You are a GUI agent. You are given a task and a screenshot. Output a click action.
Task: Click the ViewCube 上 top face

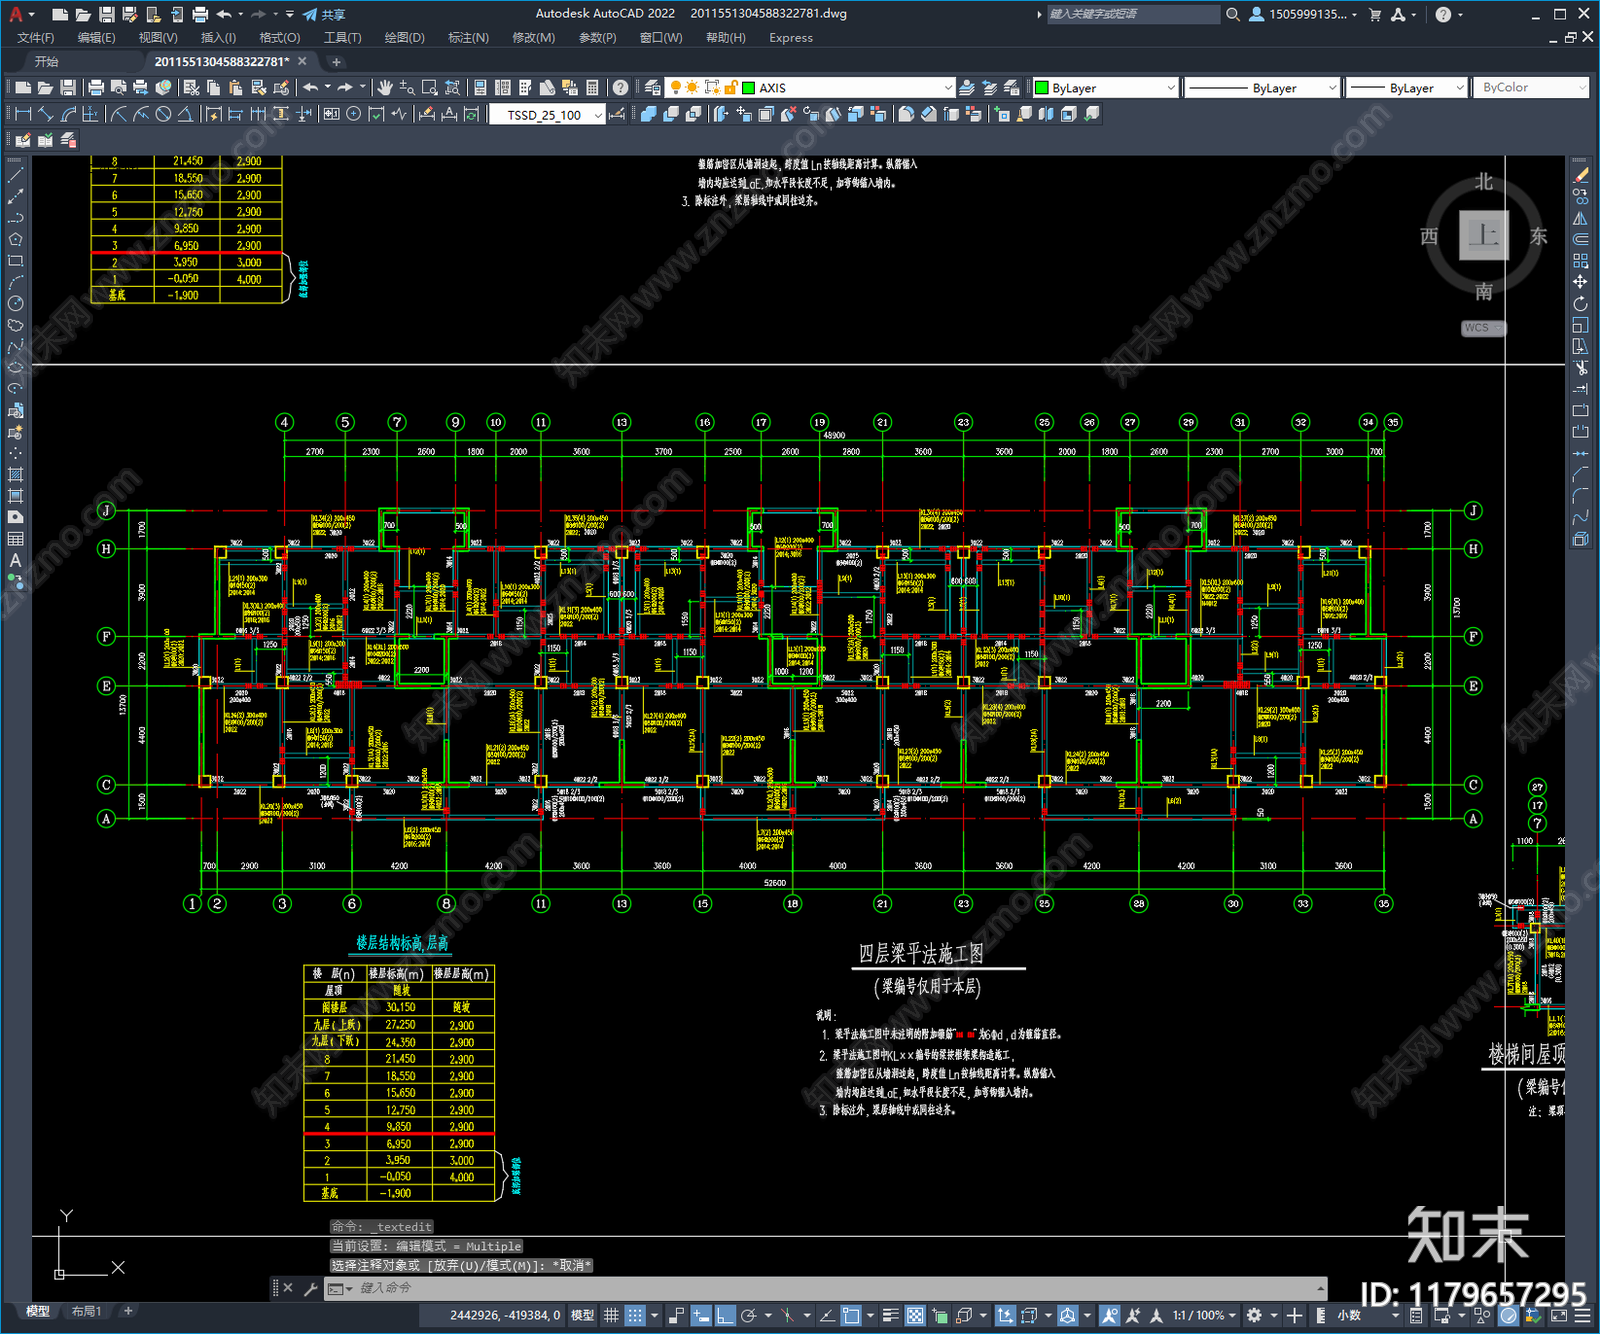[x=1484, y=236]
